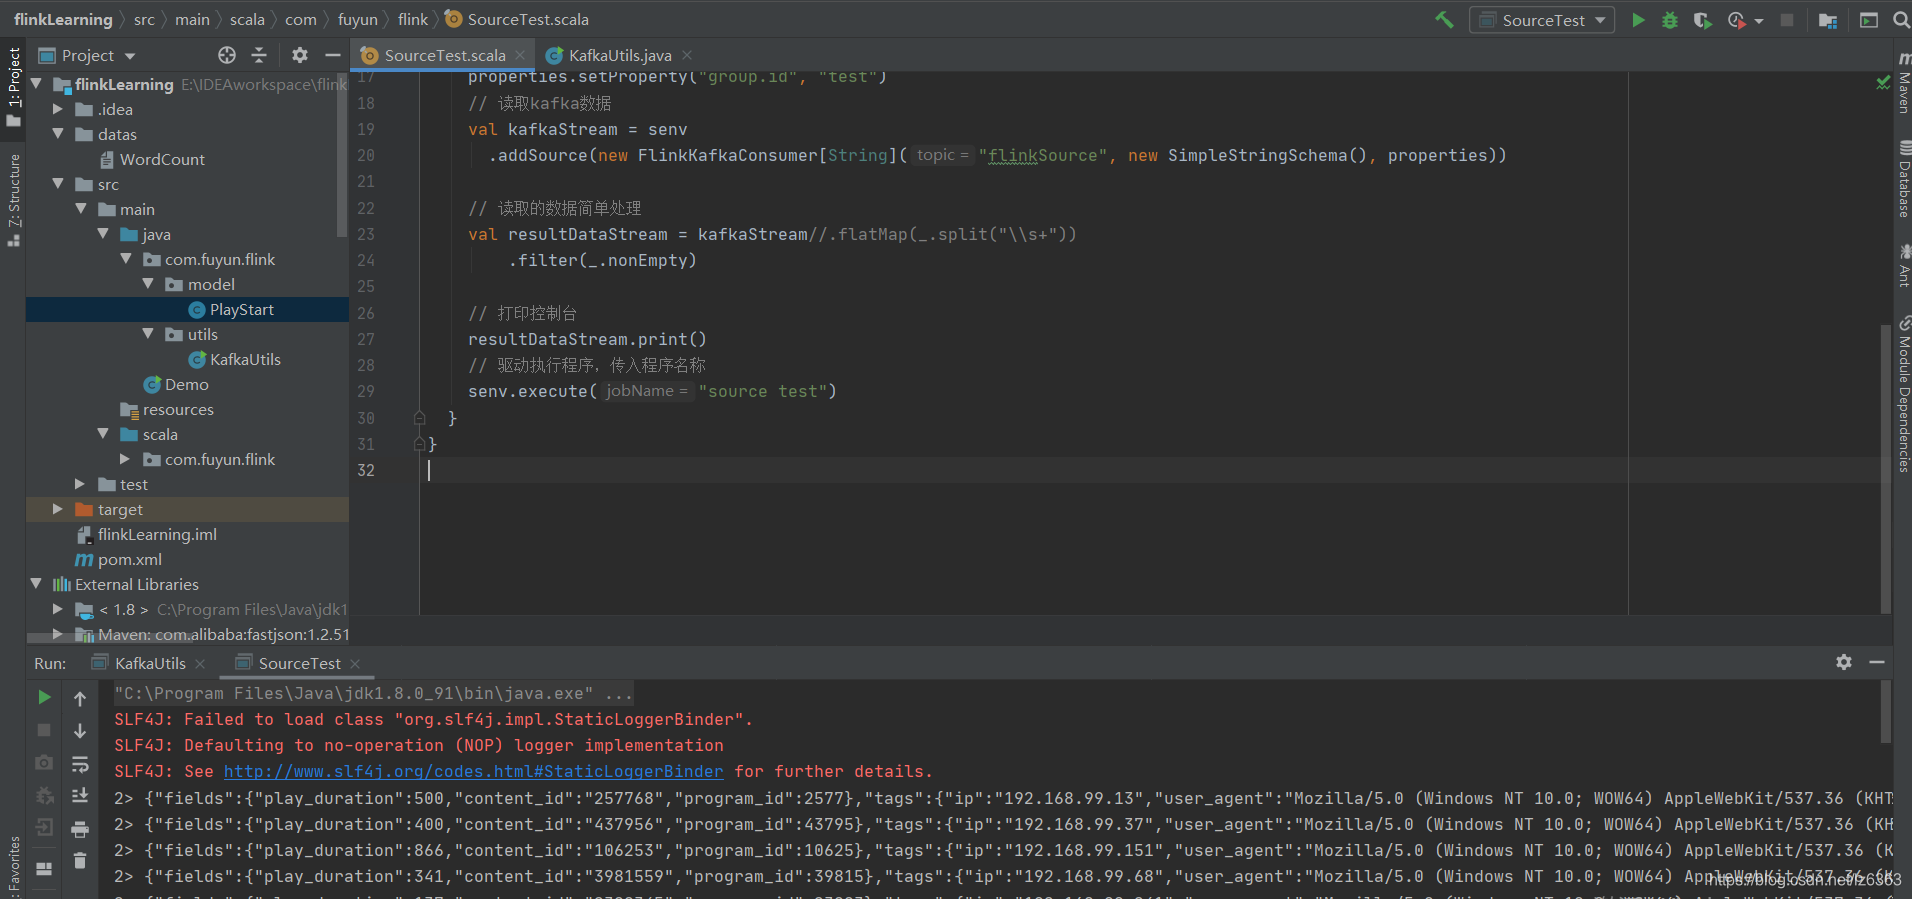
Task: Expand the com.fuyun.flink package under scala
Action: point(125,459)
